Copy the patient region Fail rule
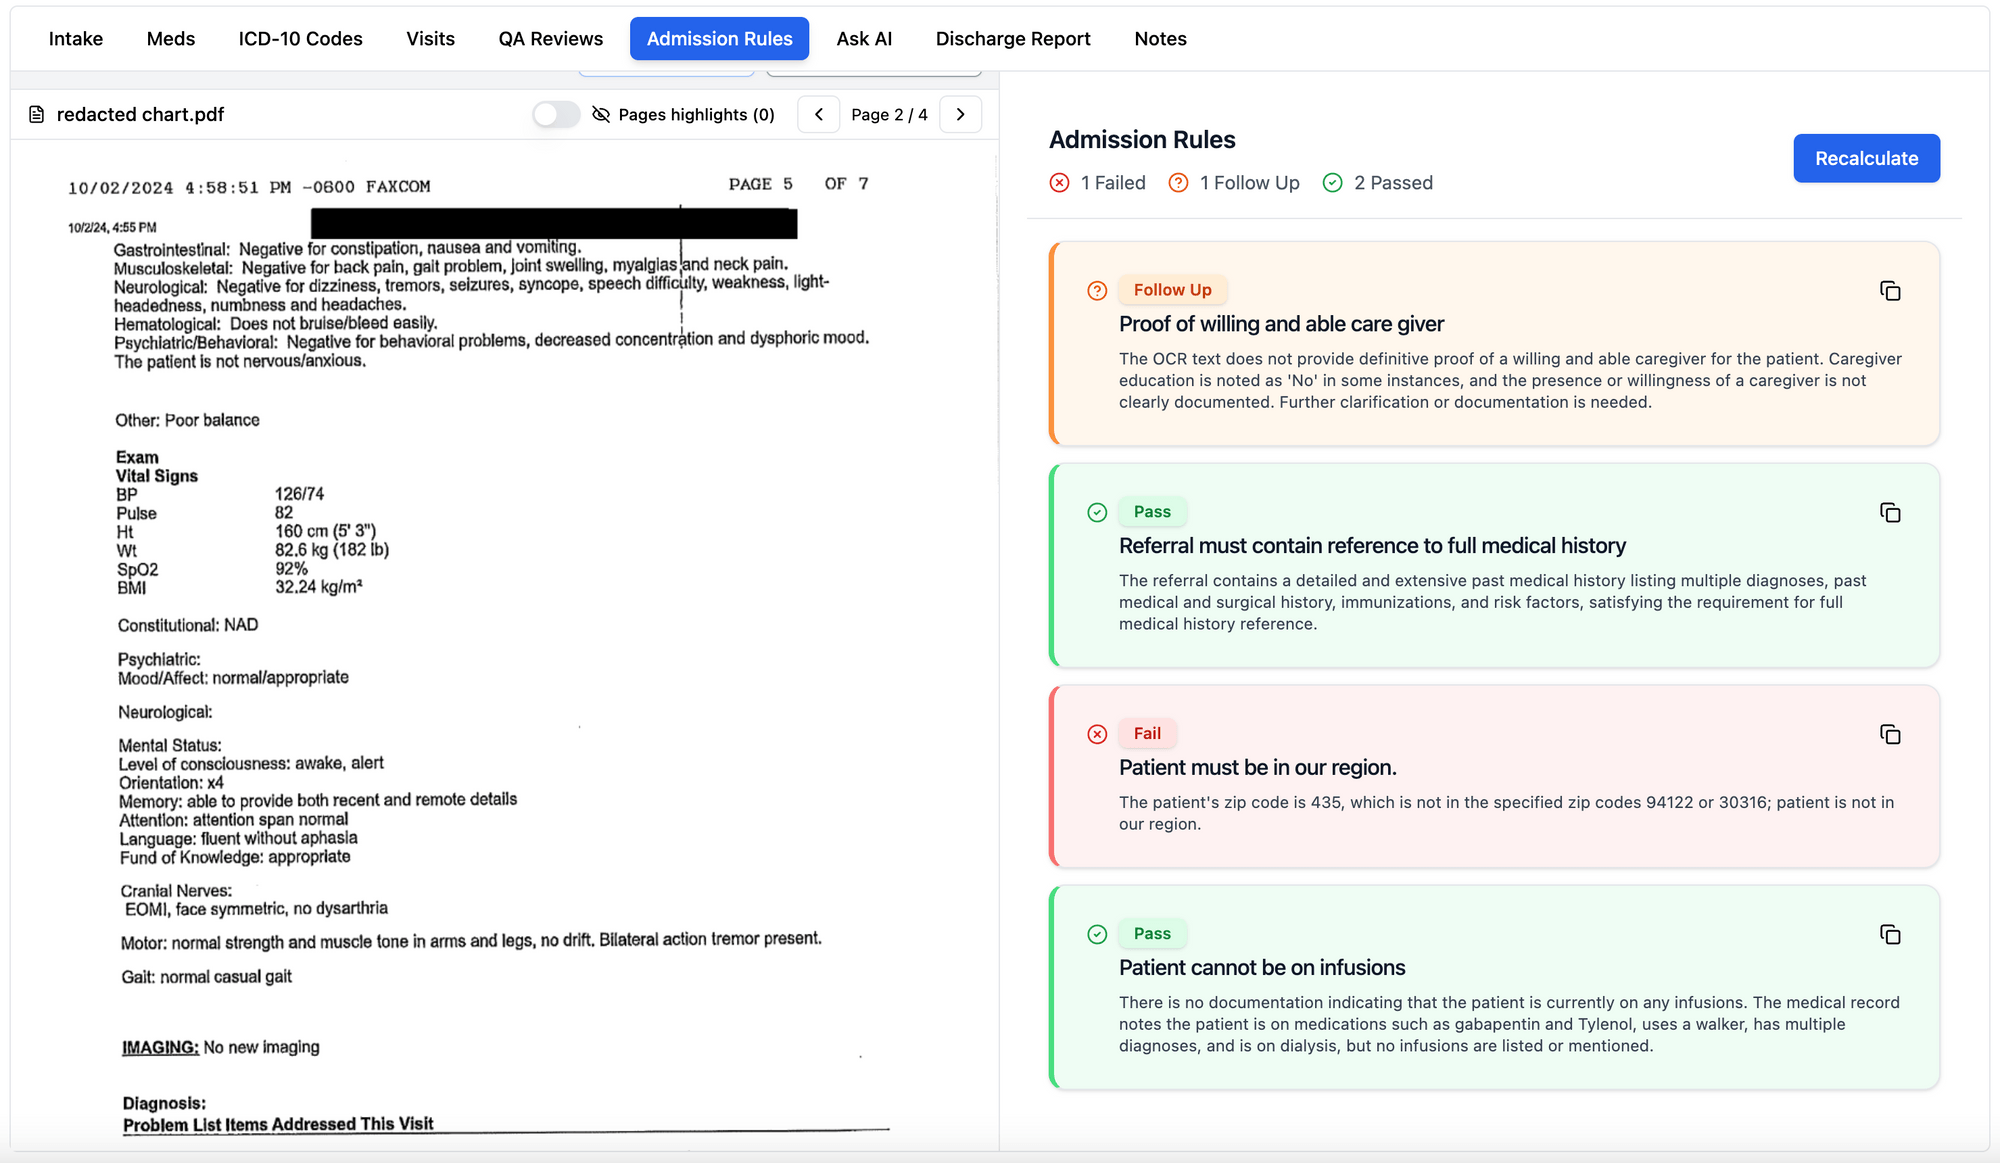2000x1163 pixels. pyautogui.click(x=1889, y=735)
